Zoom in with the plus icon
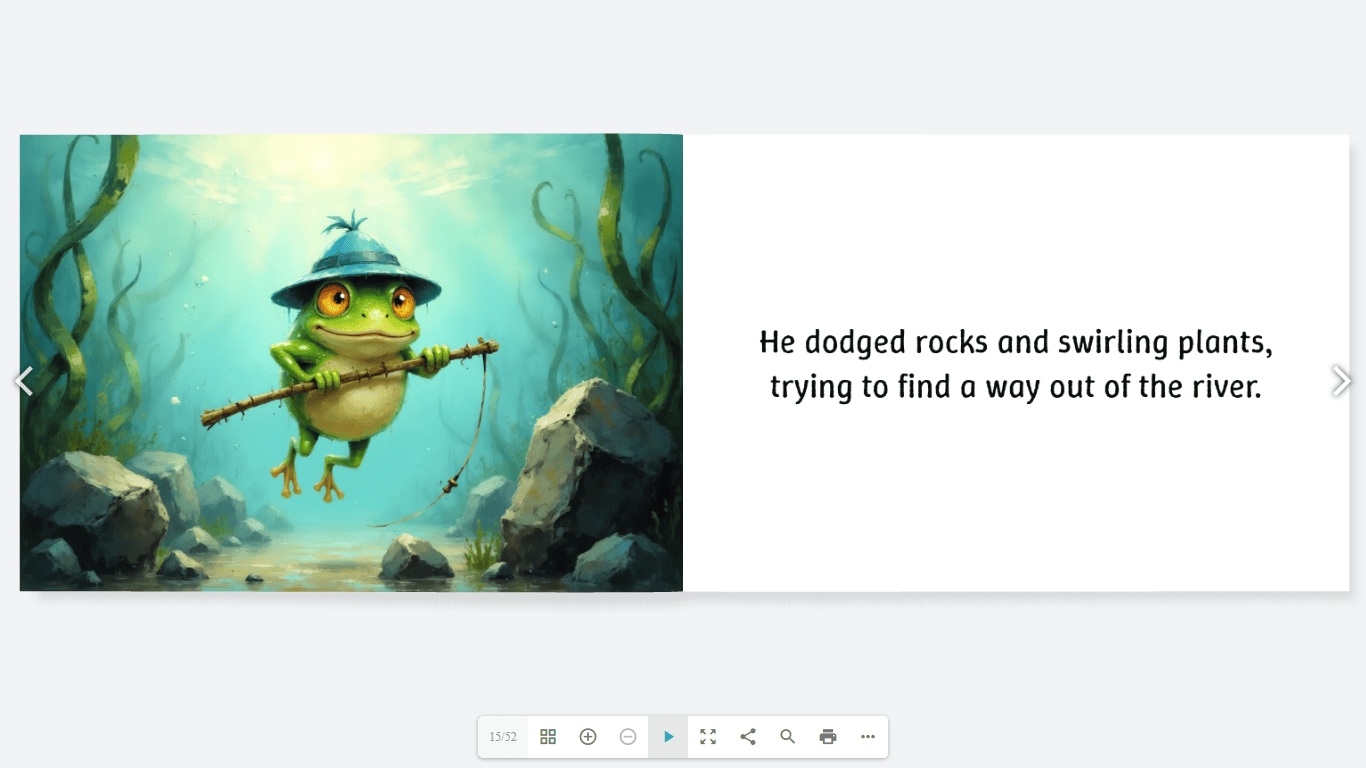The height and width of the screenshot is (768, 1366). coord(588,737)
